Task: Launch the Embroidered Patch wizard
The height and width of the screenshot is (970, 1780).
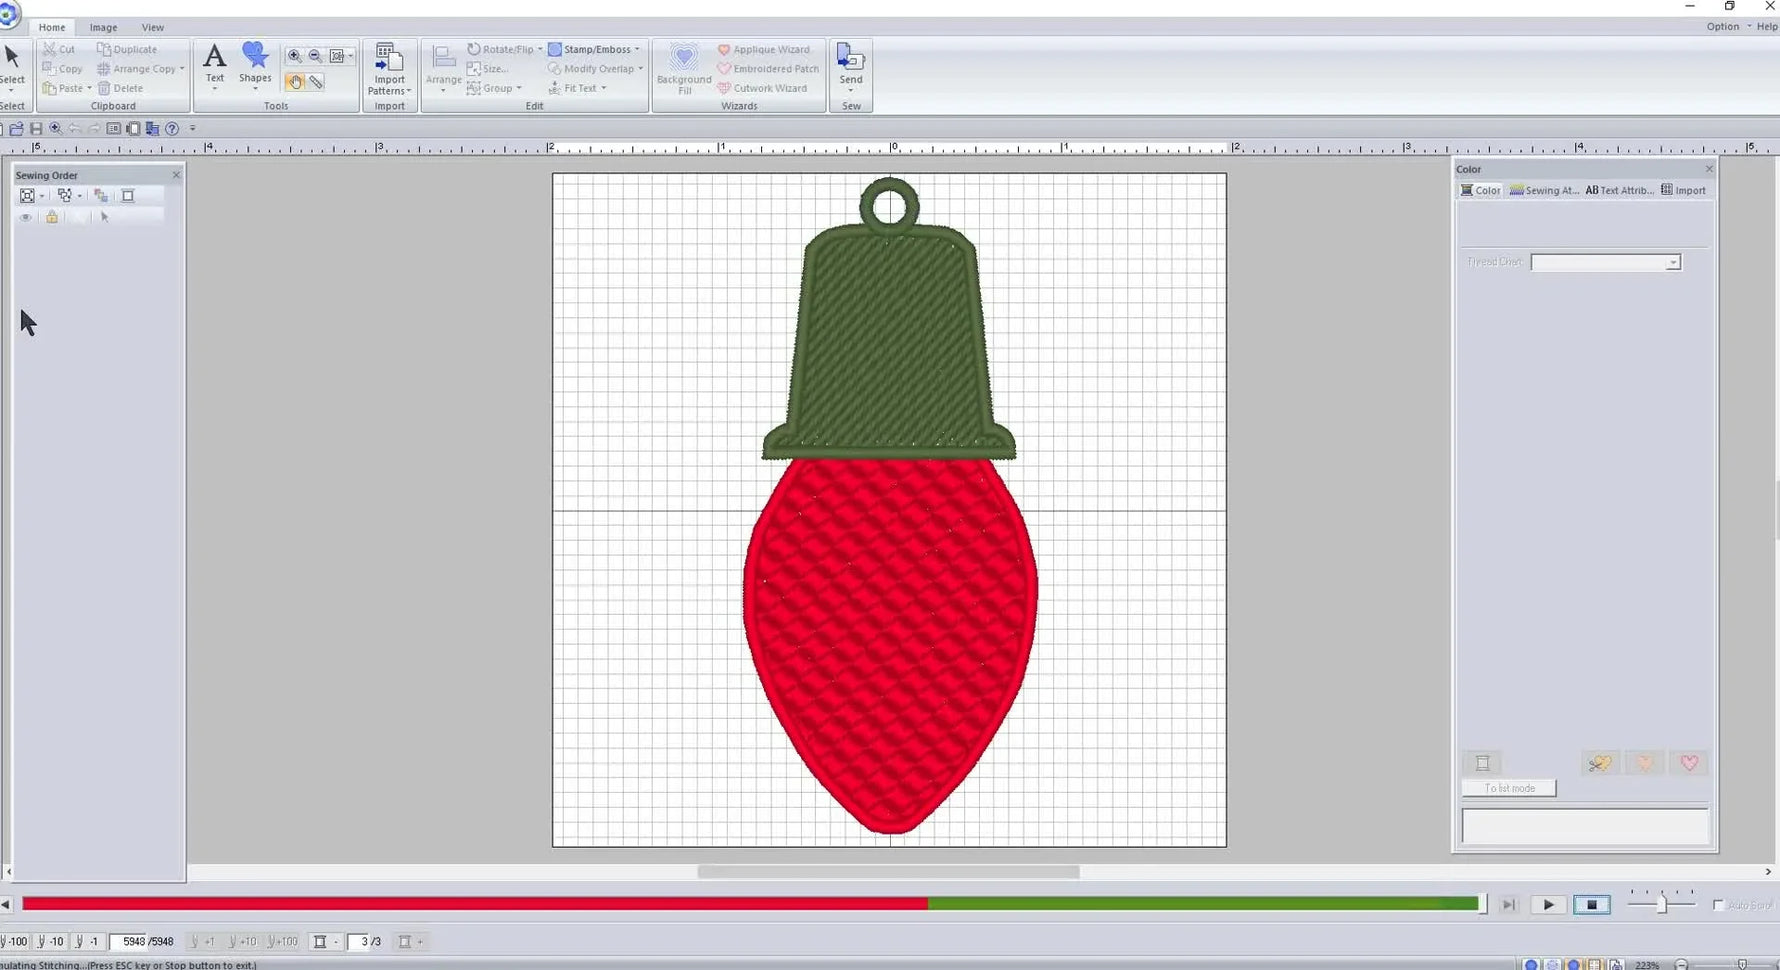Action: 768,69
